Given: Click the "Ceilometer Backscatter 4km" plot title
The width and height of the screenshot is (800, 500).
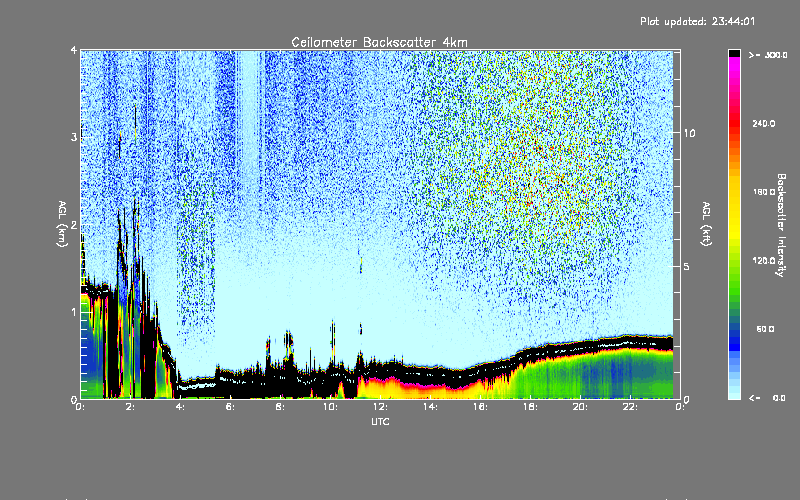Looking at the screenshot, I should click(379, 42).
